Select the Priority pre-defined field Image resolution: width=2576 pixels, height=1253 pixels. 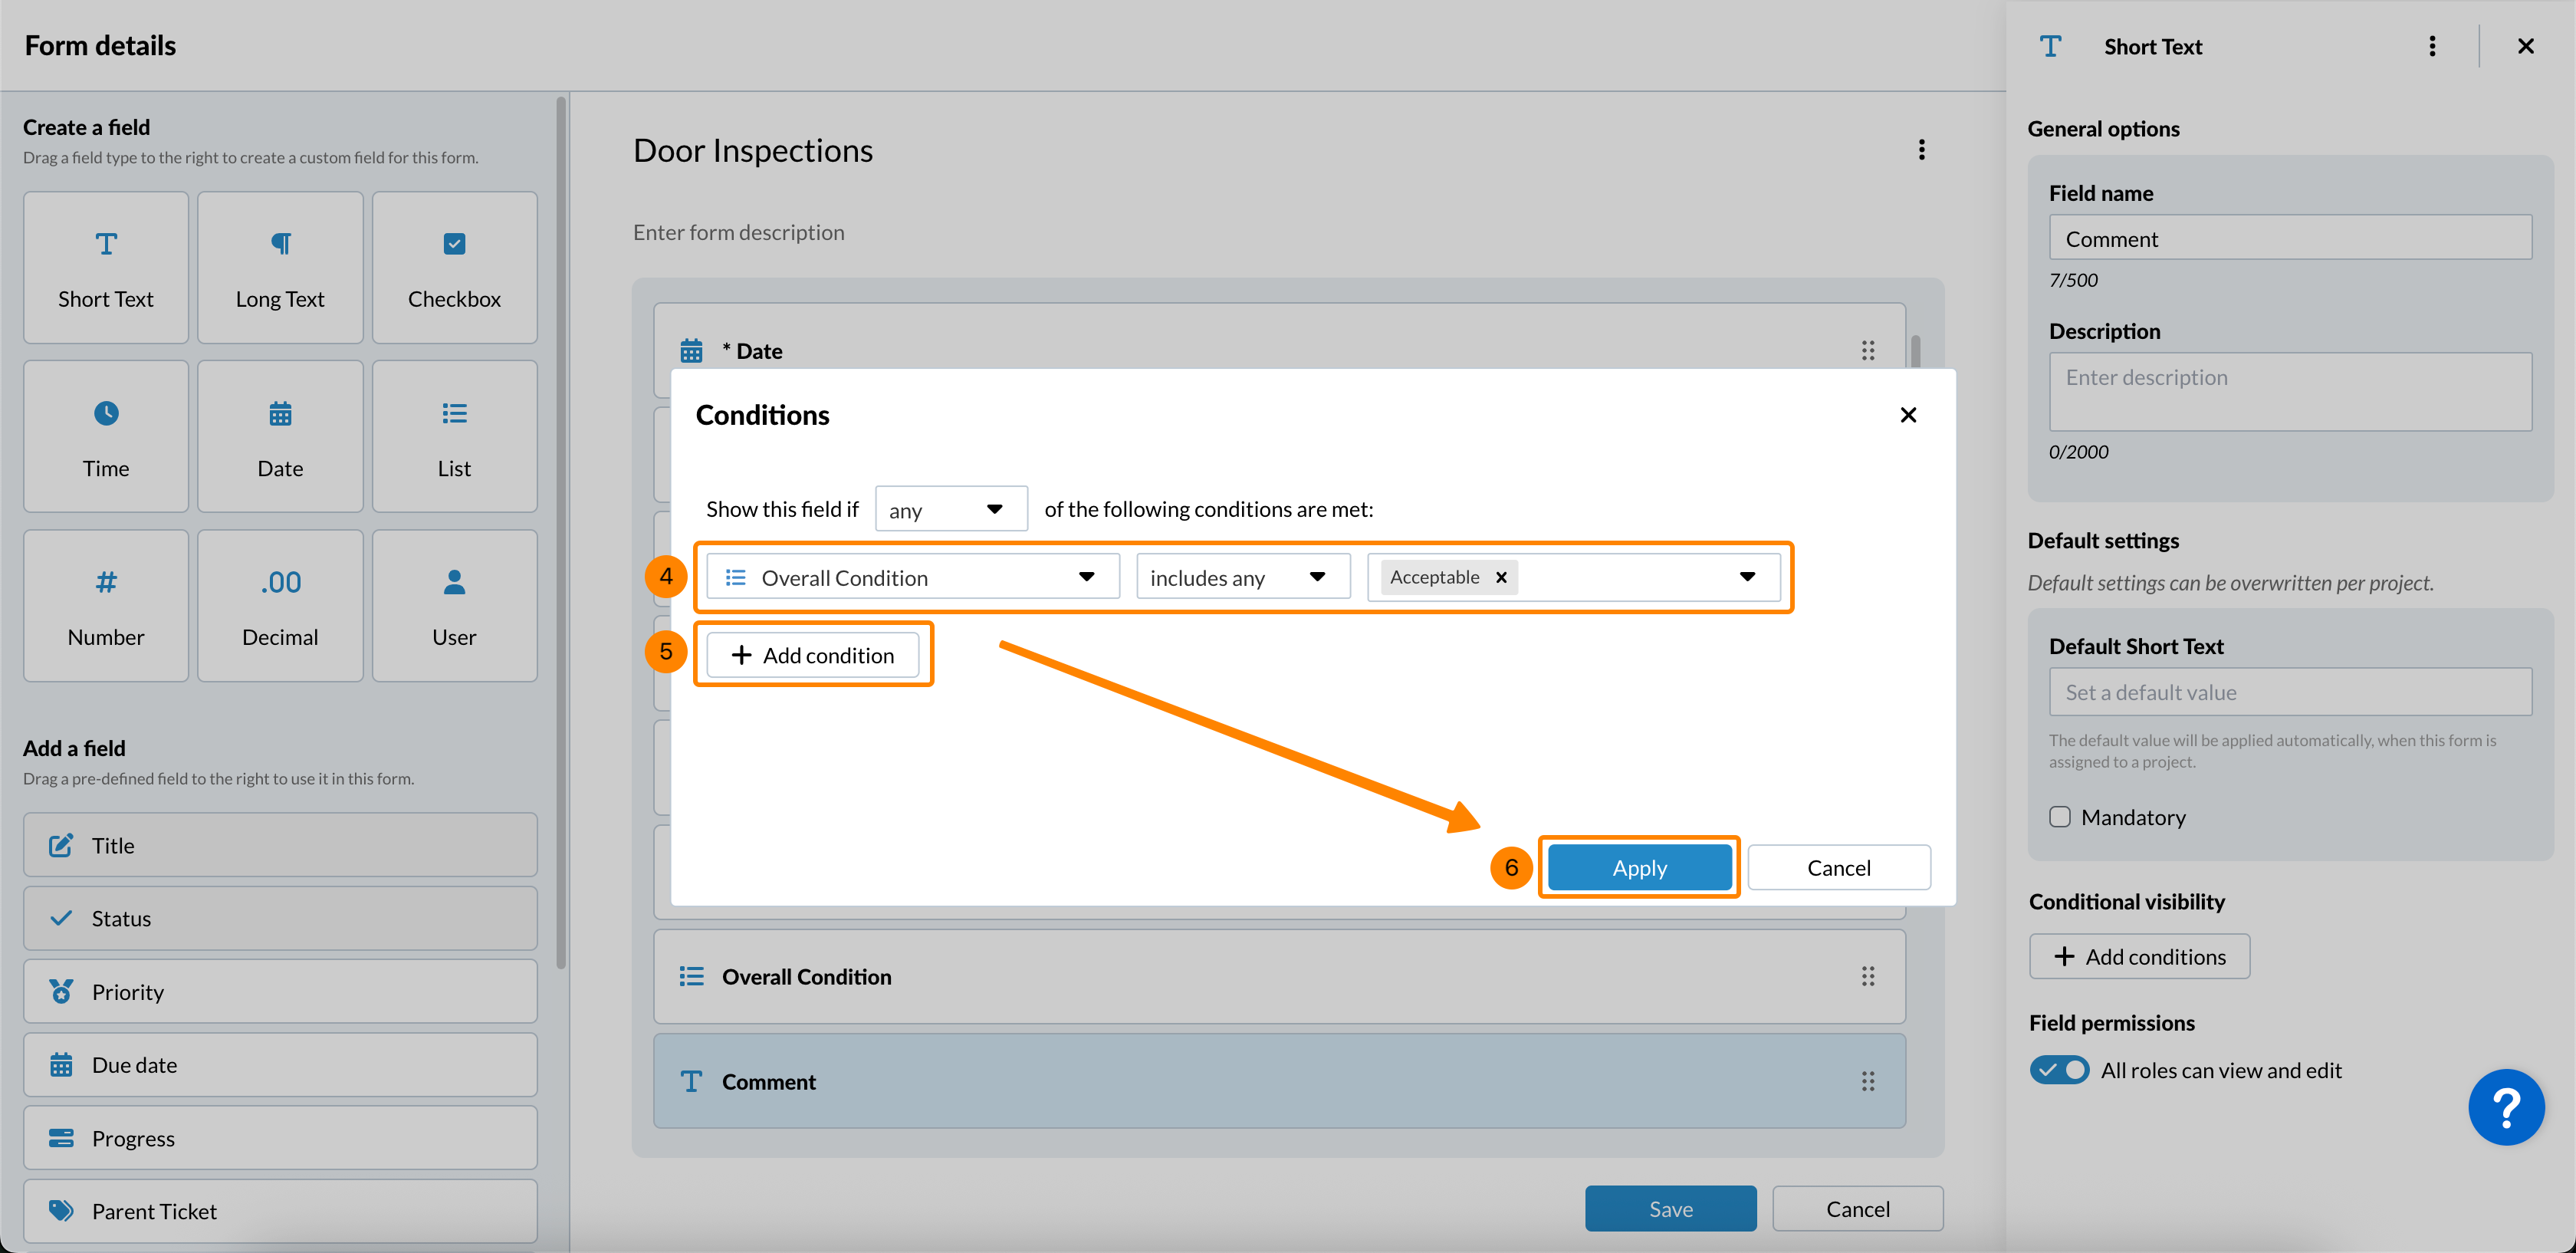coord(280,992)
